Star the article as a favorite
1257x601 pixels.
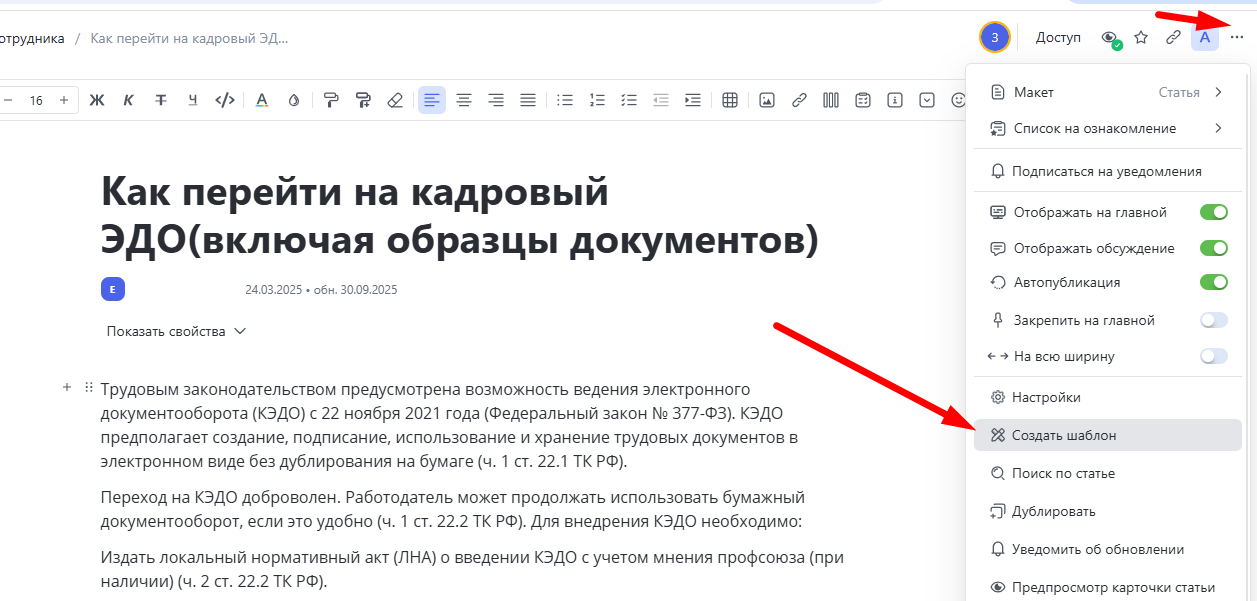[1141, 36]
